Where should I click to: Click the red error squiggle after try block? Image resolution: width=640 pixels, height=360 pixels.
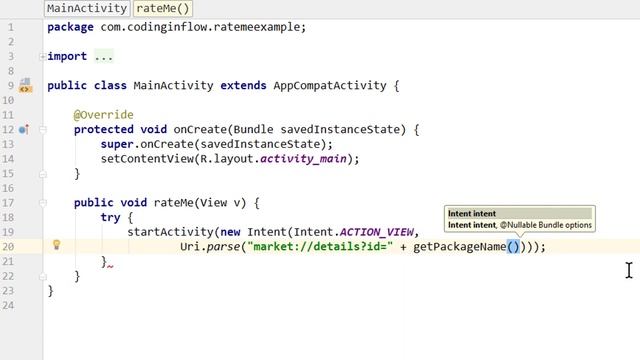pos(110,265)
